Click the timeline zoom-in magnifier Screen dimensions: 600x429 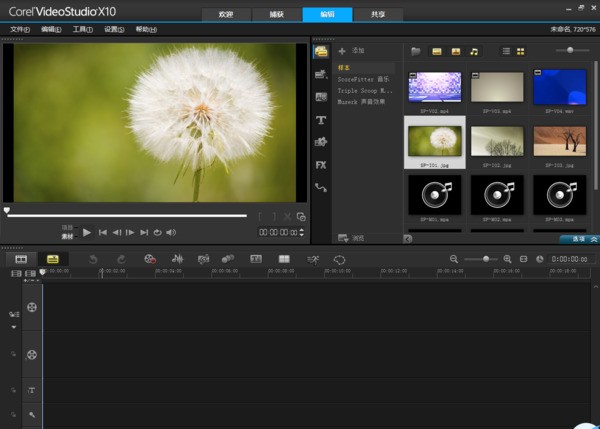pos(507,259)
